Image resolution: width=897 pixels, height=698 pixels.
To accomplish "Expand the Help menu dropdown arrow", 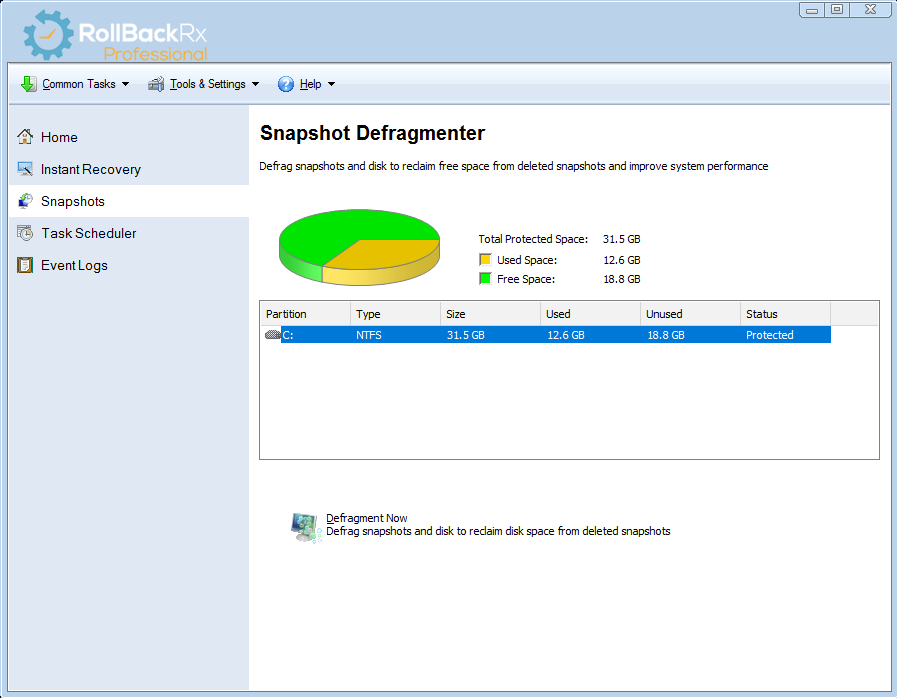I will pyautogui.click(x=332, y=84).
